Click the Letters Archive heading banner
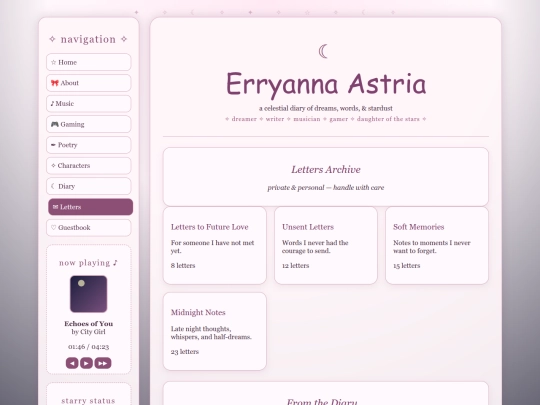The image size is (540, 405). (326, 177)
